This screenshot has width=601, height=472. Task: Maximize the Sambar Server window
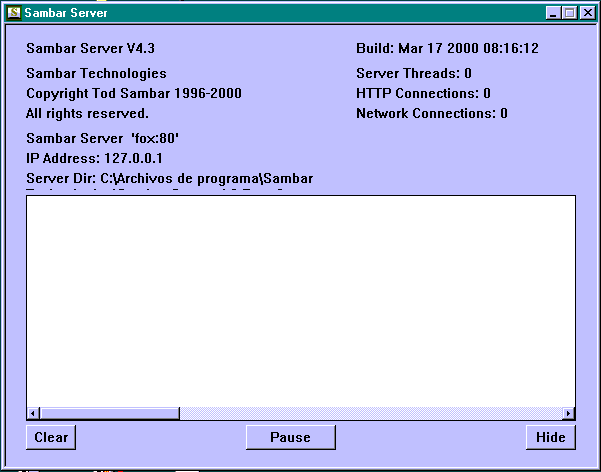coord(570,13)
